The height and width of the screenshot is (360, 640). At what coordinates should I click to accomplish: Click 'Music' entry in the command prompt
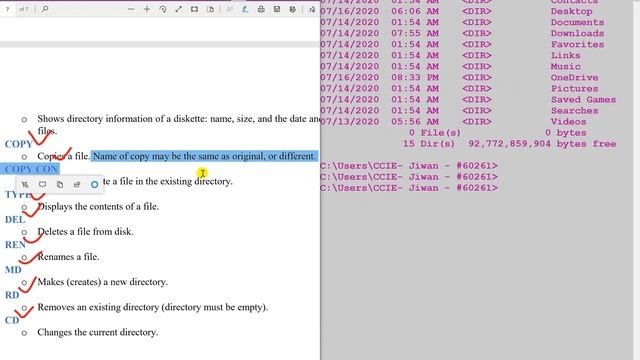tap(565, 67)
